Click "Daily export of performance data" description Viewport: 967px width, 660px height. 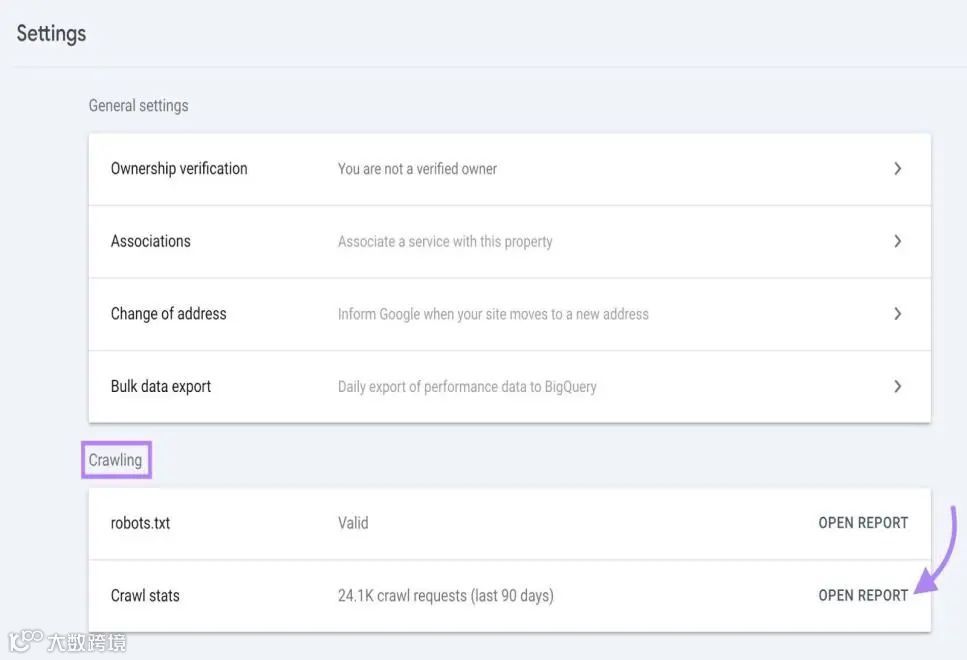pos(467,386)
